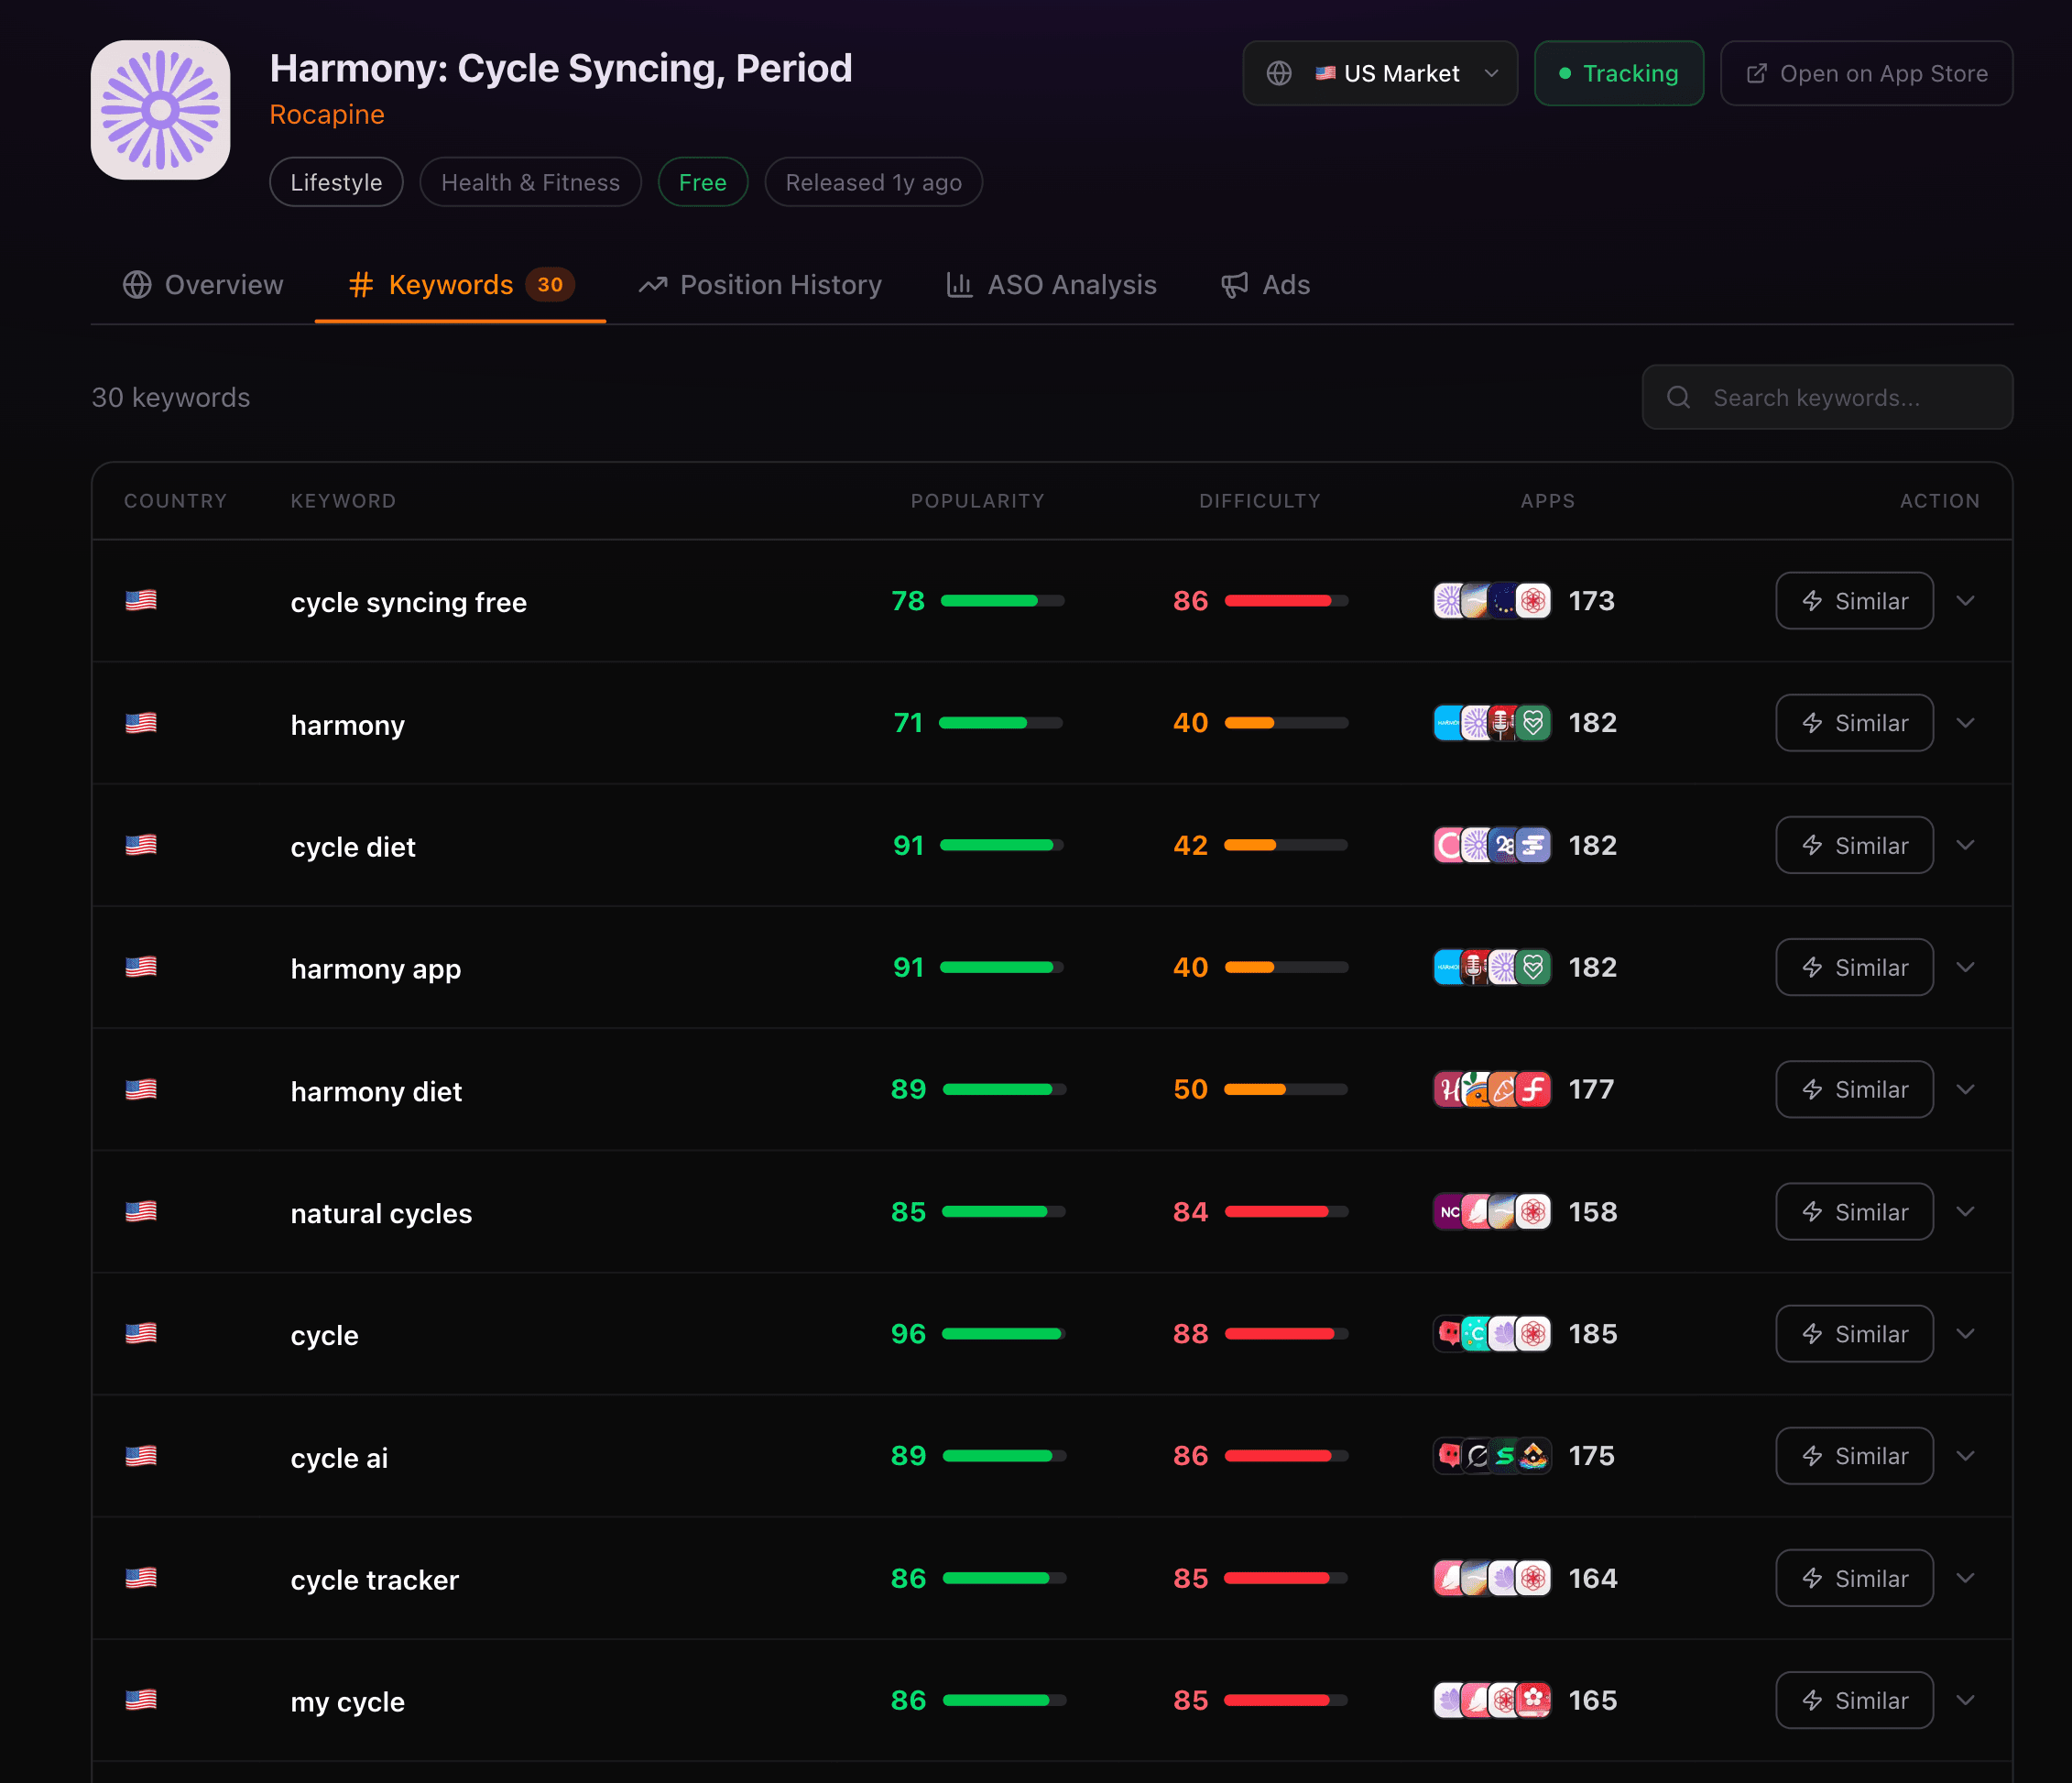Find similar keywords for cycle syncing free
Viewport: 2072px width, 1783px height.
(x=1854, y=600)
